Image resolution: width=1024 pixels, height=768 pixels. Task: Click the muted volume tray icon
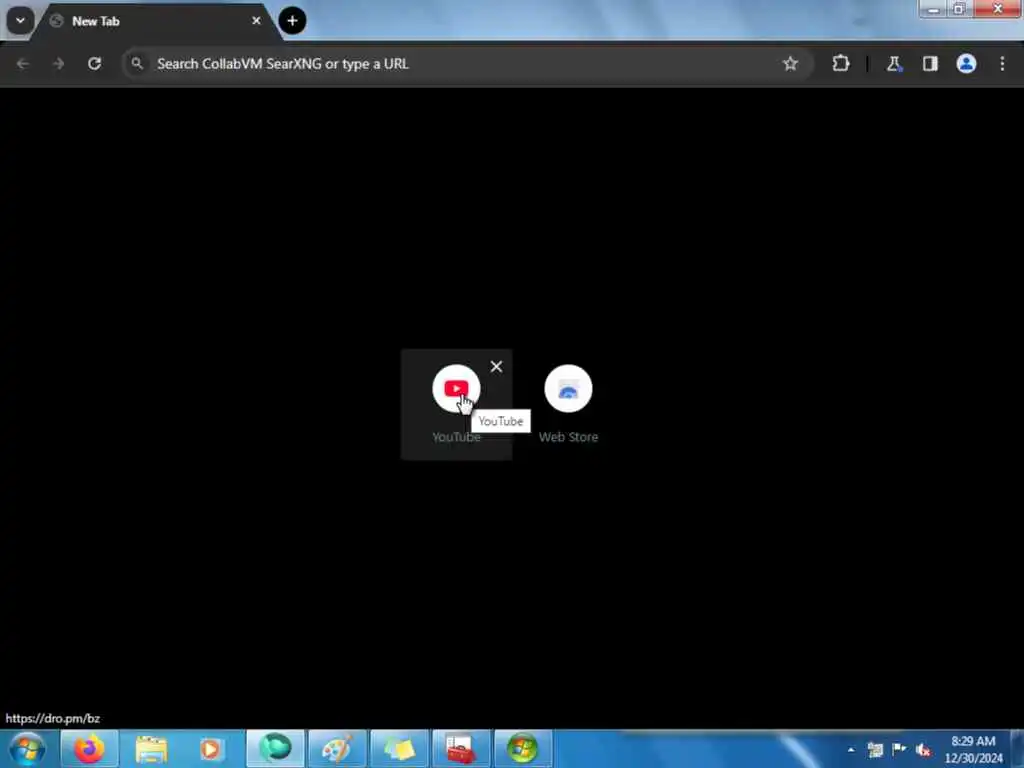click(x=923, y=750)
